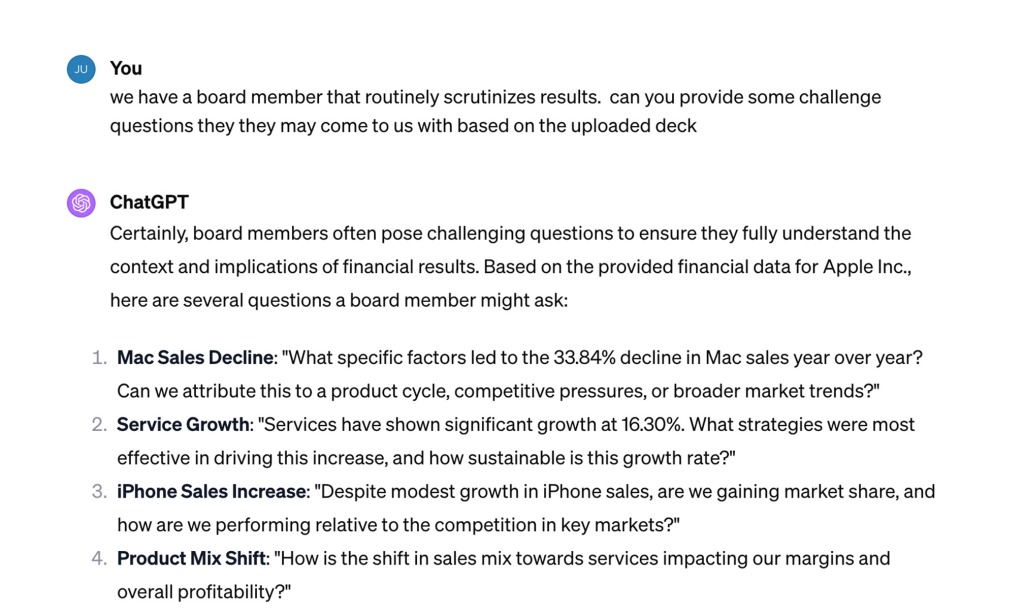Click the purple ChatGPT logo avatar
The height and width of the screenshot is (612, 1024).
point(81,203)
